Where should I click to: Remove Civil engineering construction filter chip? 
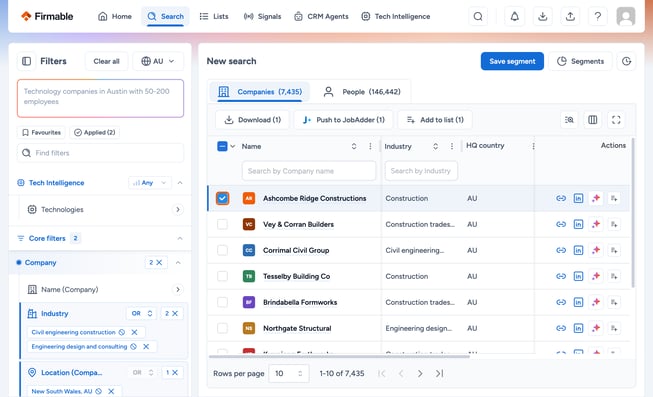(x=134, y=332)
